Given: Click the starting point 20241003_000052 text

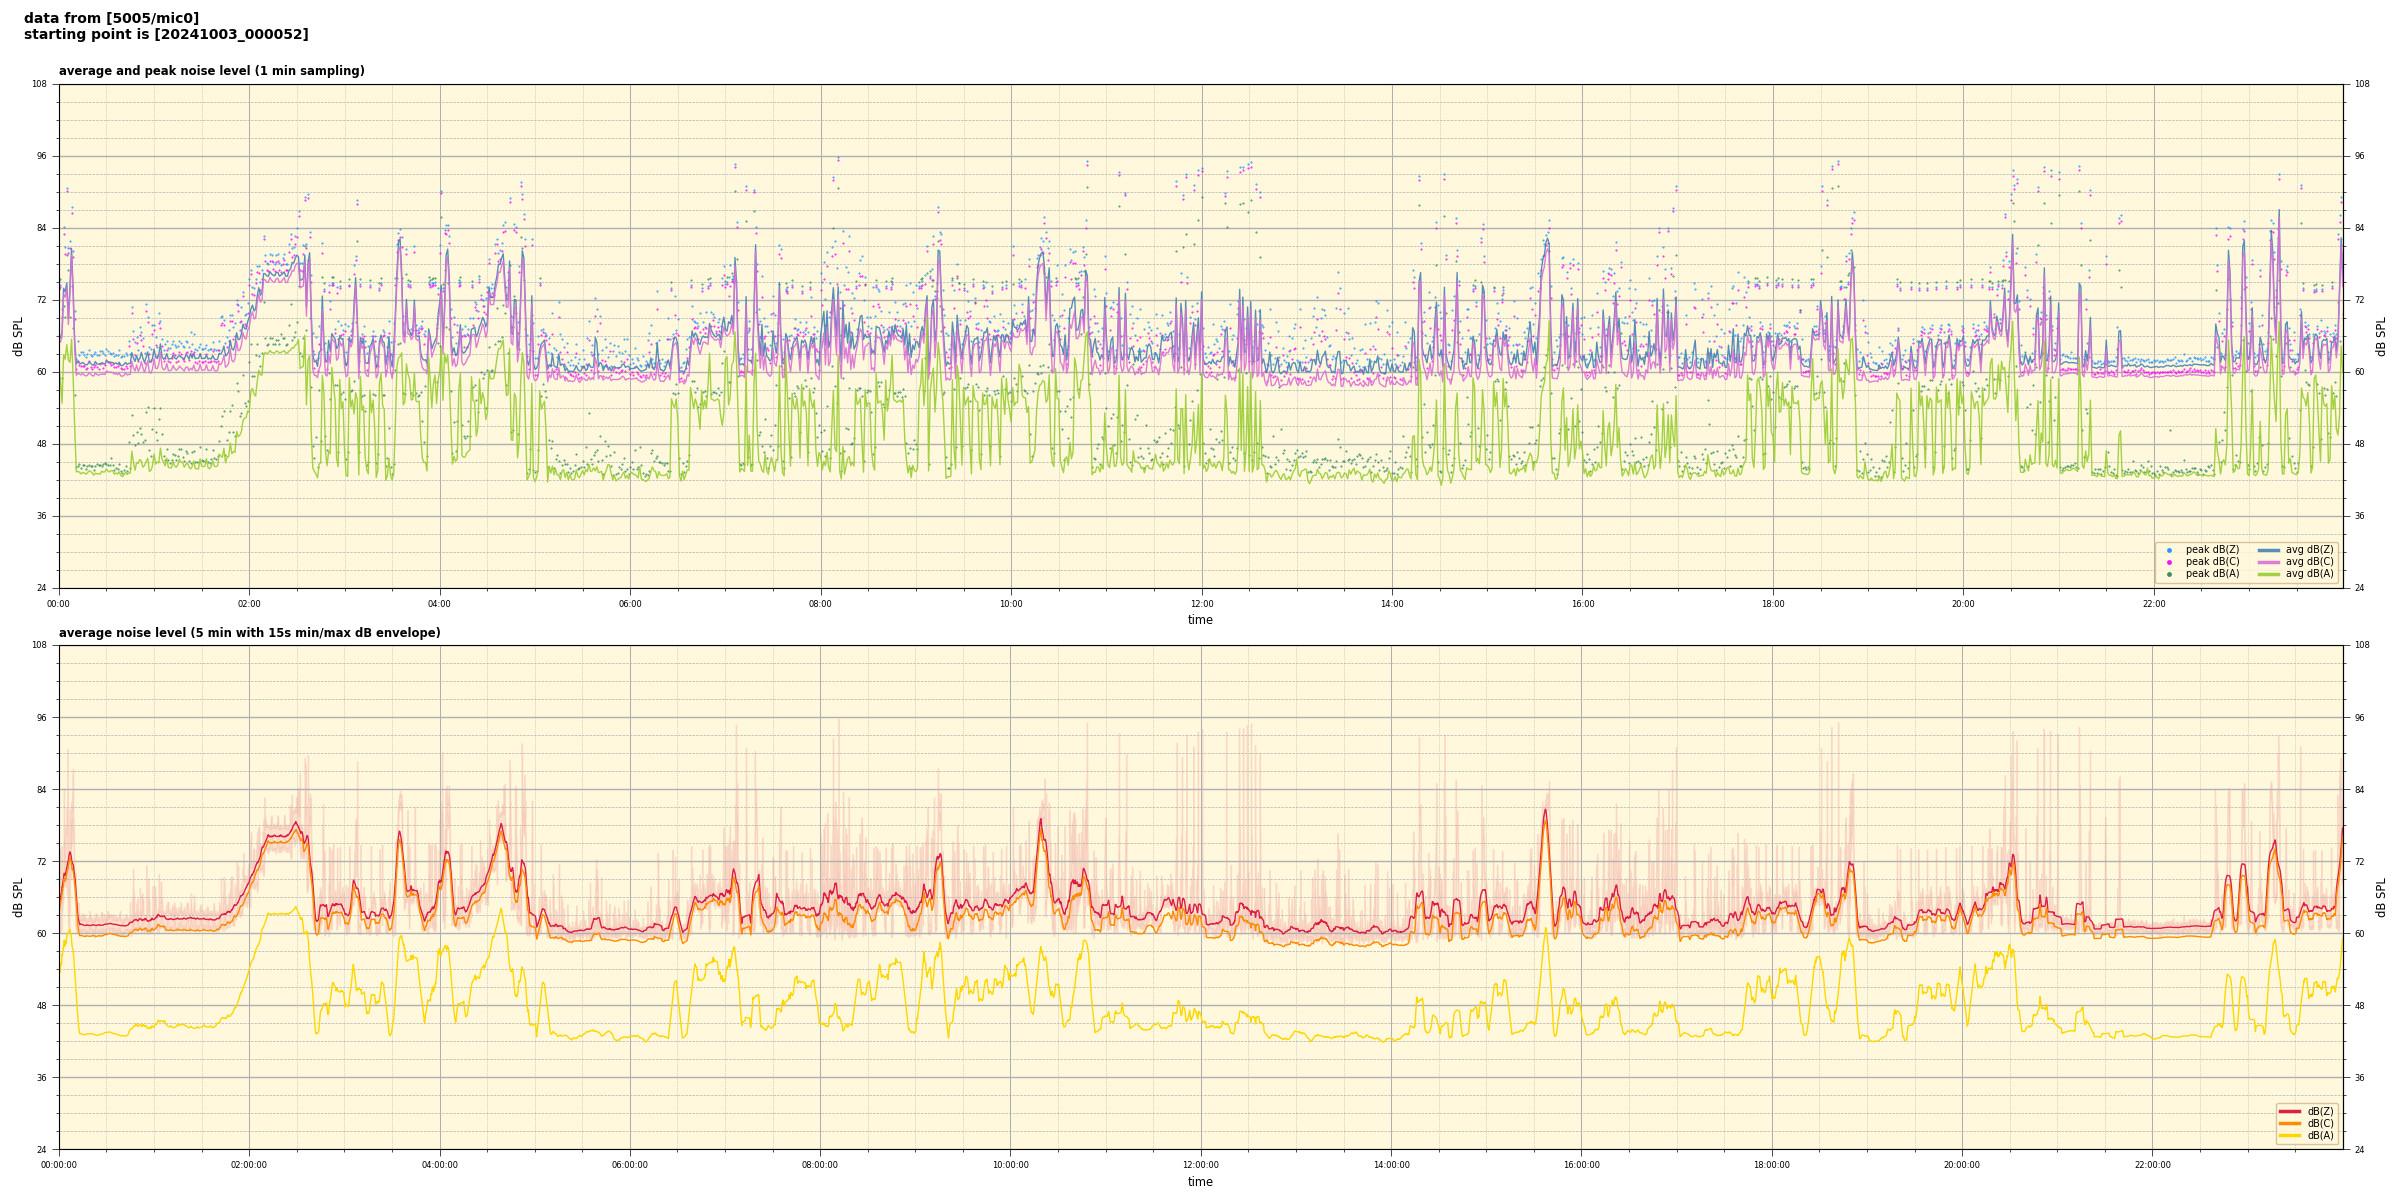Looking at the screenshot, I should 166,35.
